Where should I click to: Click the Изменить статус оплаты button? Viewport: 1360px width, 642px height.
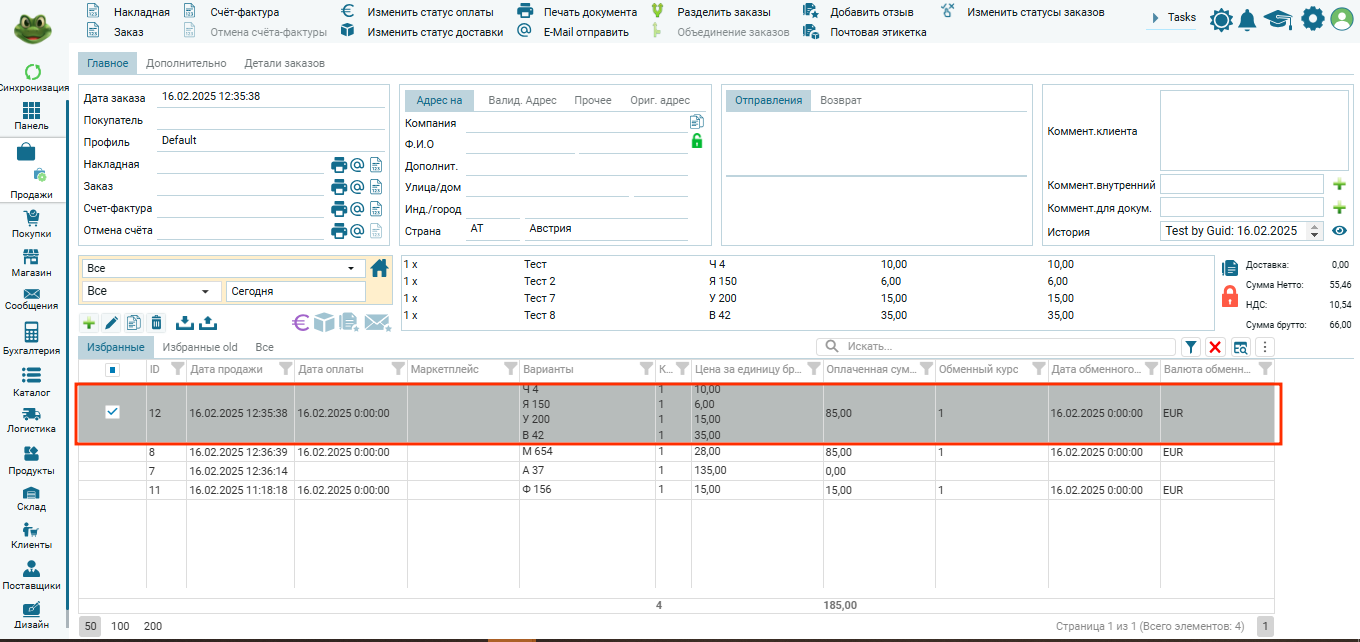(x=430, y=12)
